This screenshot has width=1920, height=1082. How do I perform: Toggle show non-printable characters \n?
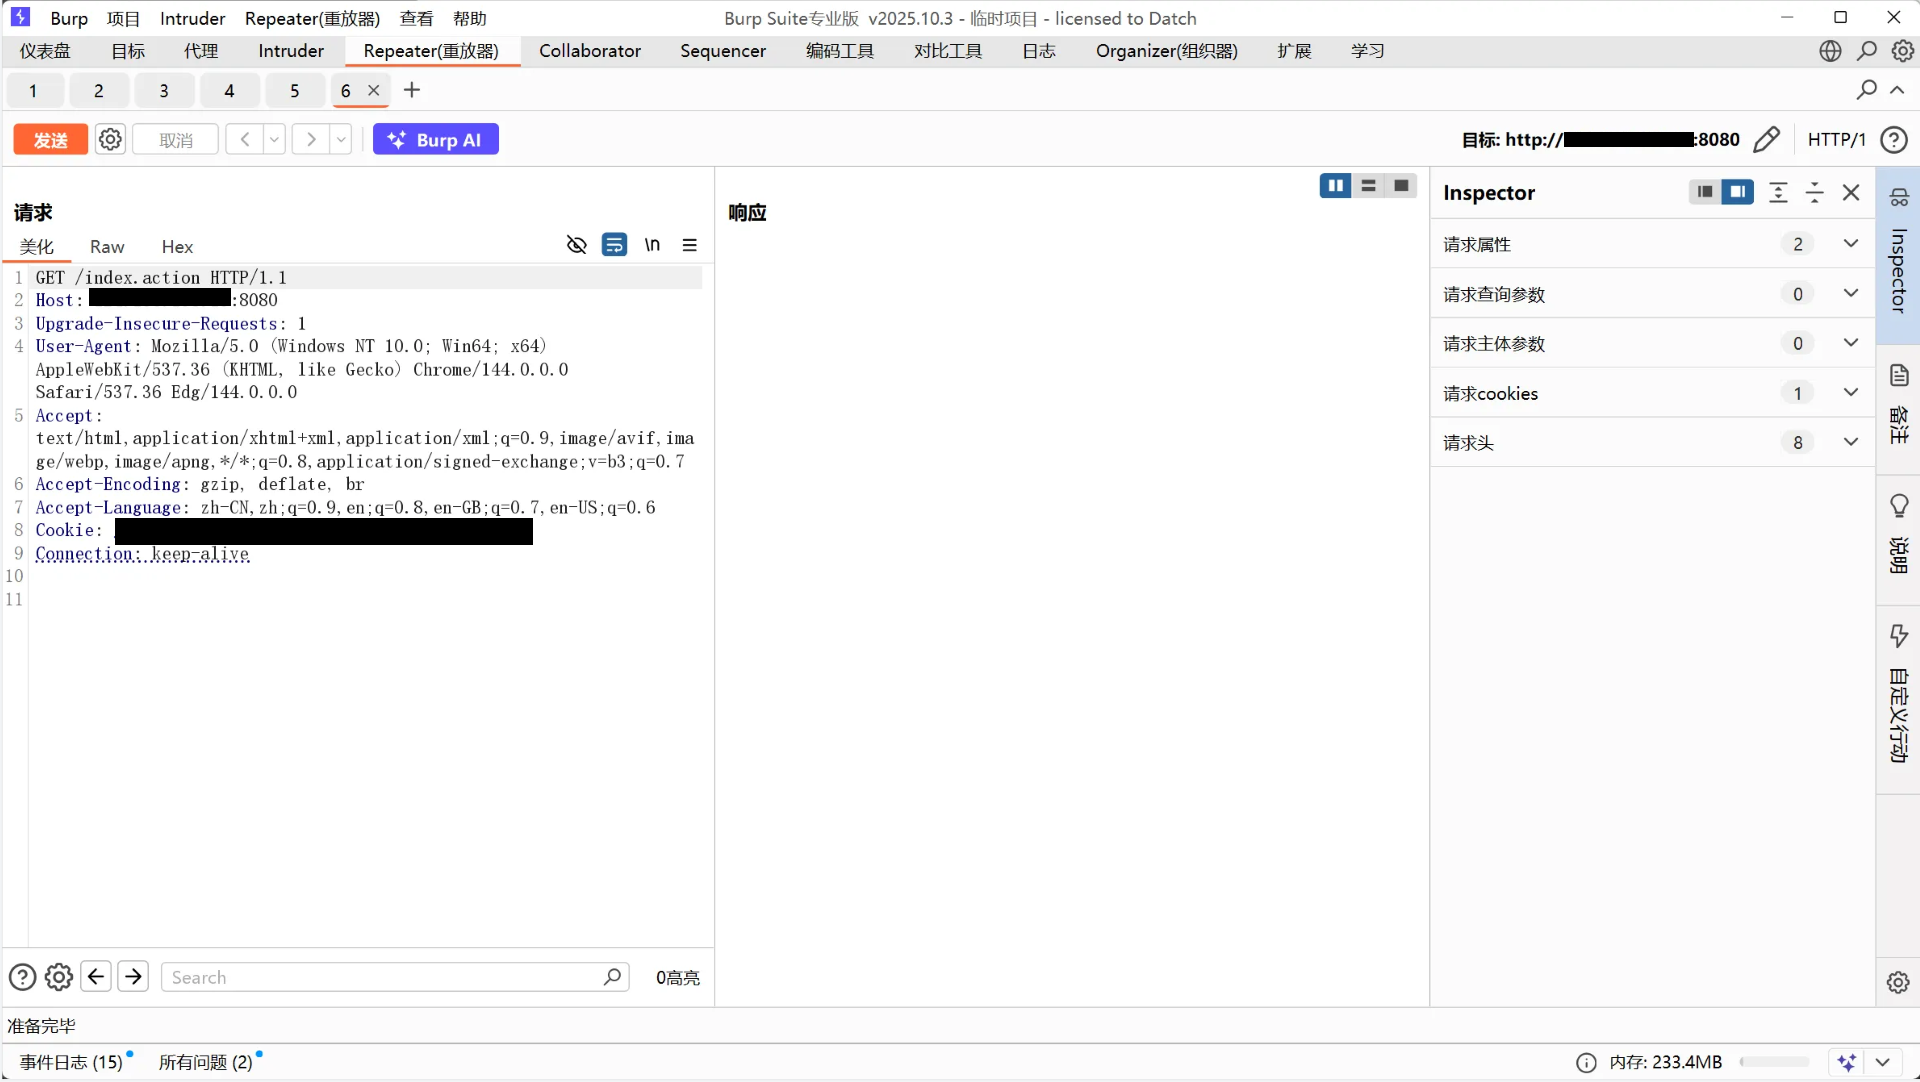coord(652,245)
